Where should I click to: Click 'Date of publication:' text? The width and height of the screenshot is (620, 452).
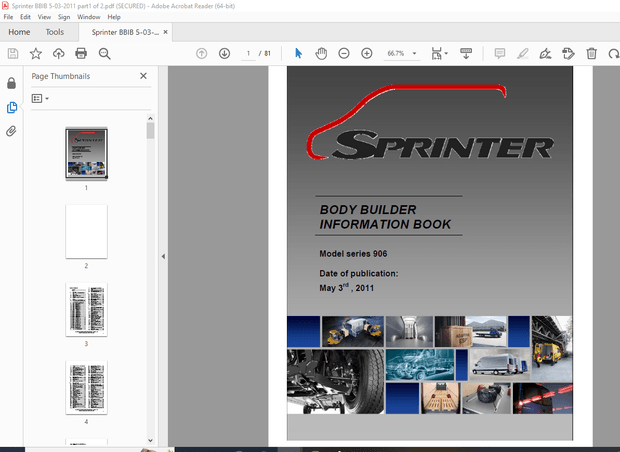pos(359,273)
